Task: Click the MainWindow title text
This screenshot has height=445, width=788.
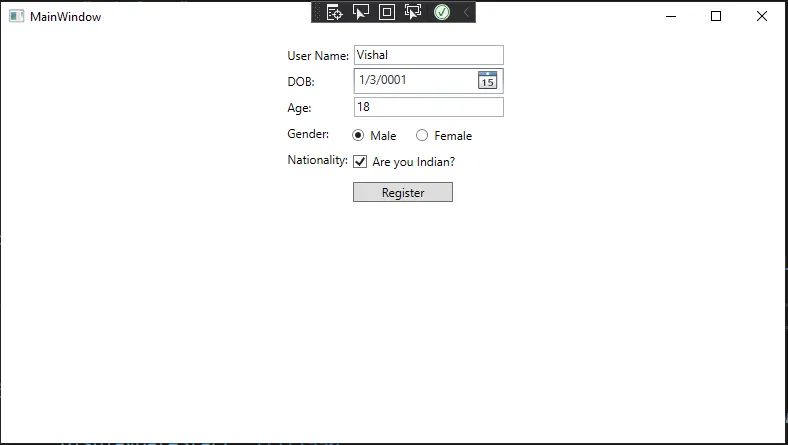Action: (65, 17)
